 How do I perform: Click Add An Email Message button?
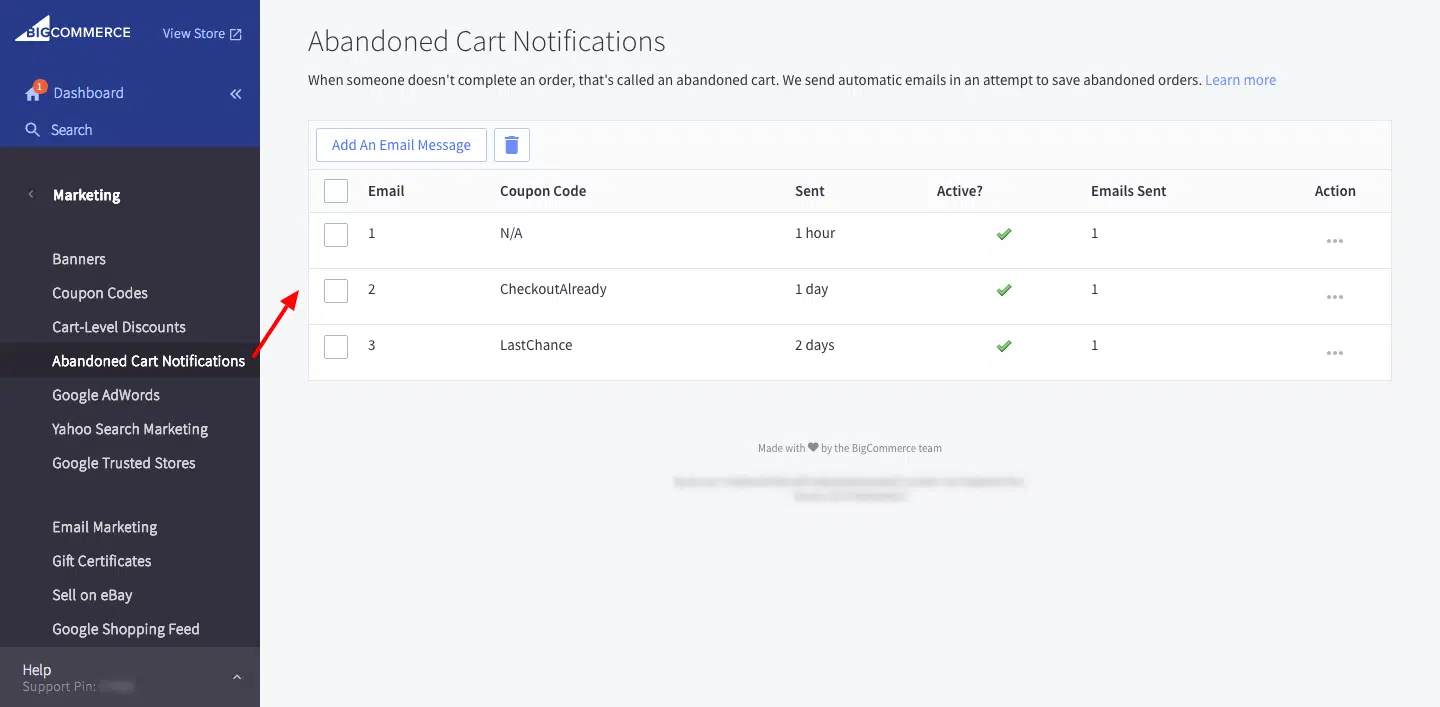401,145
